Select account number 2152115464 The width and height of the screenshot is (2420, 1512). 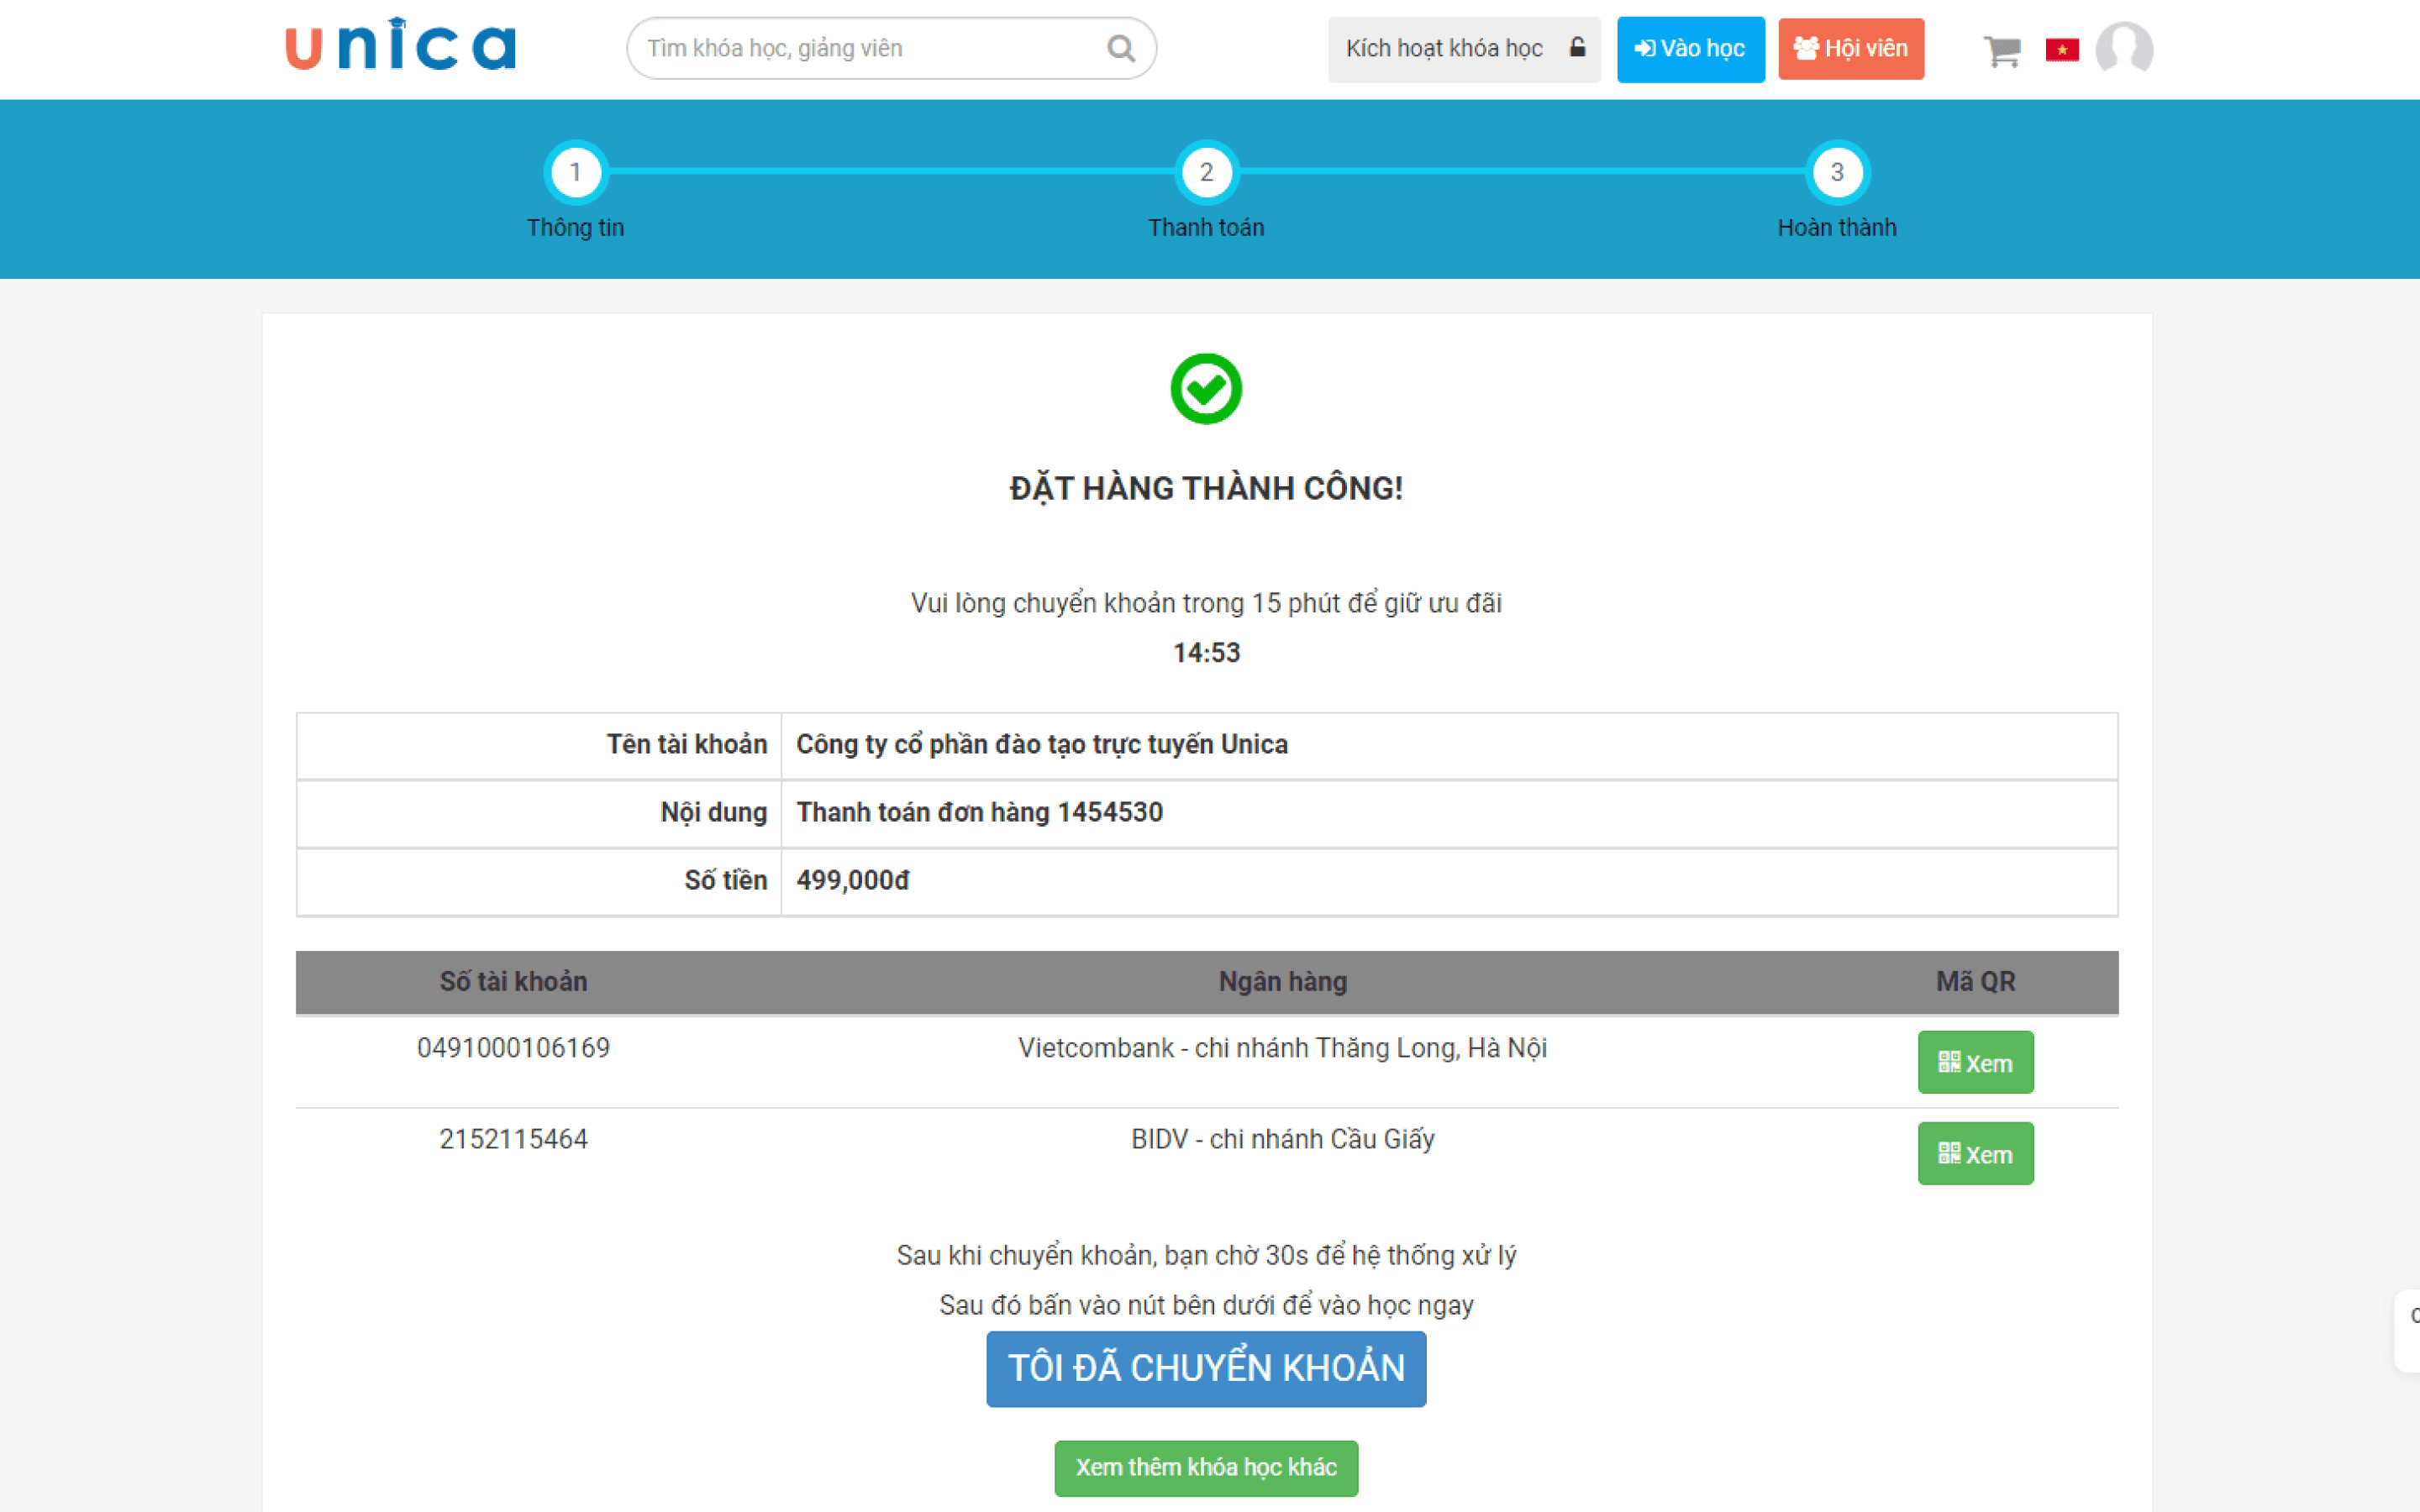pos(513,1139)
